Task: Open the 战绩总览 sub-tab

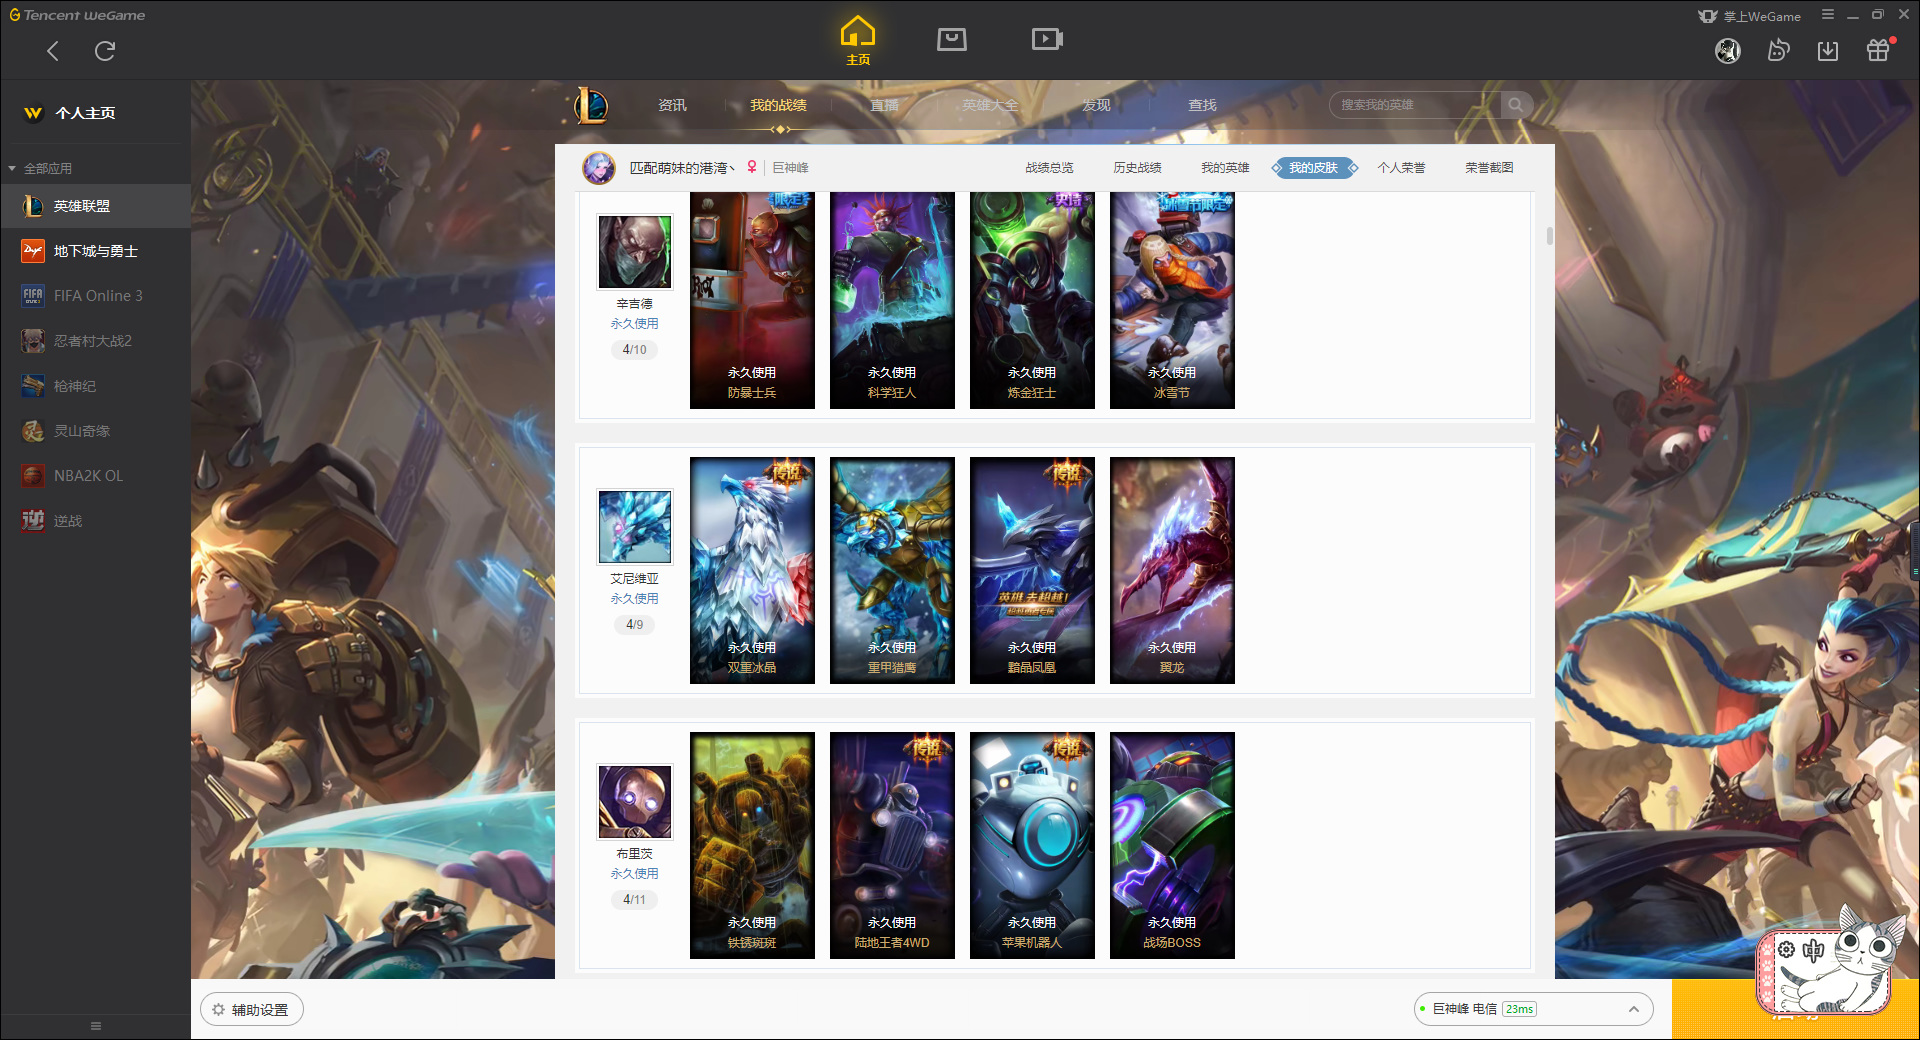Action: click(x=1049, y=168)
